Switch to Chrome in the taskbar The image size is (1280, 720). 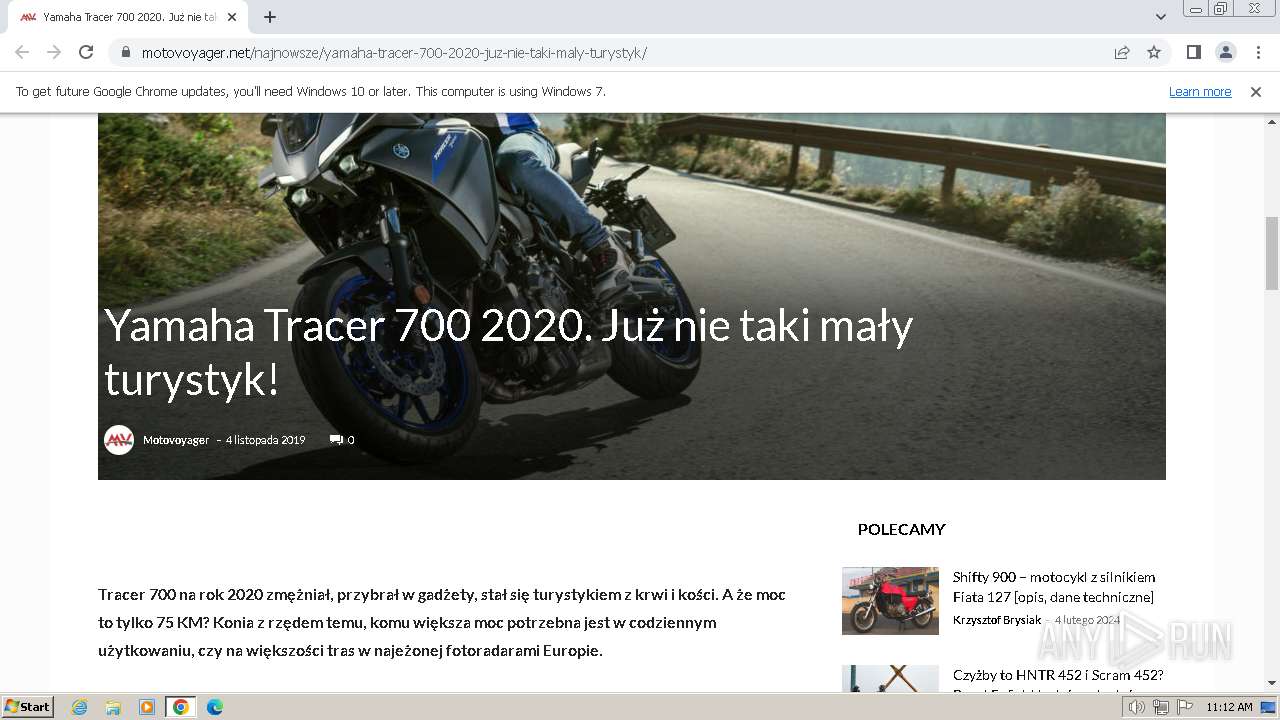click(x=181, y=707)
